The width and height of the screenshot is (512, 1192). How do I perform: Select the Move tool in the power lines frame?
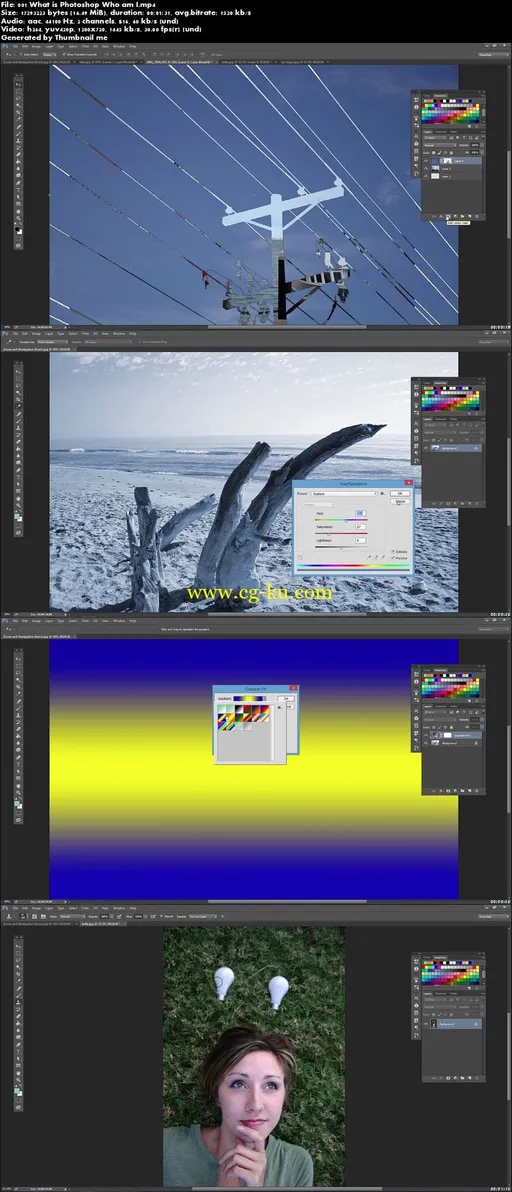click(18, 84)
